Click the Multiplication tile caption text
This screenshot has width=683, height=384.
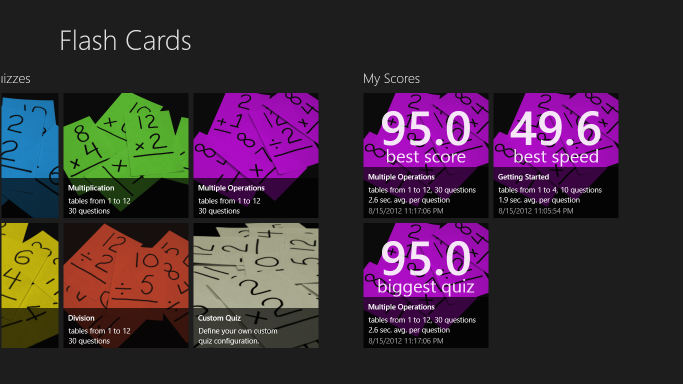tap(91, 188)
